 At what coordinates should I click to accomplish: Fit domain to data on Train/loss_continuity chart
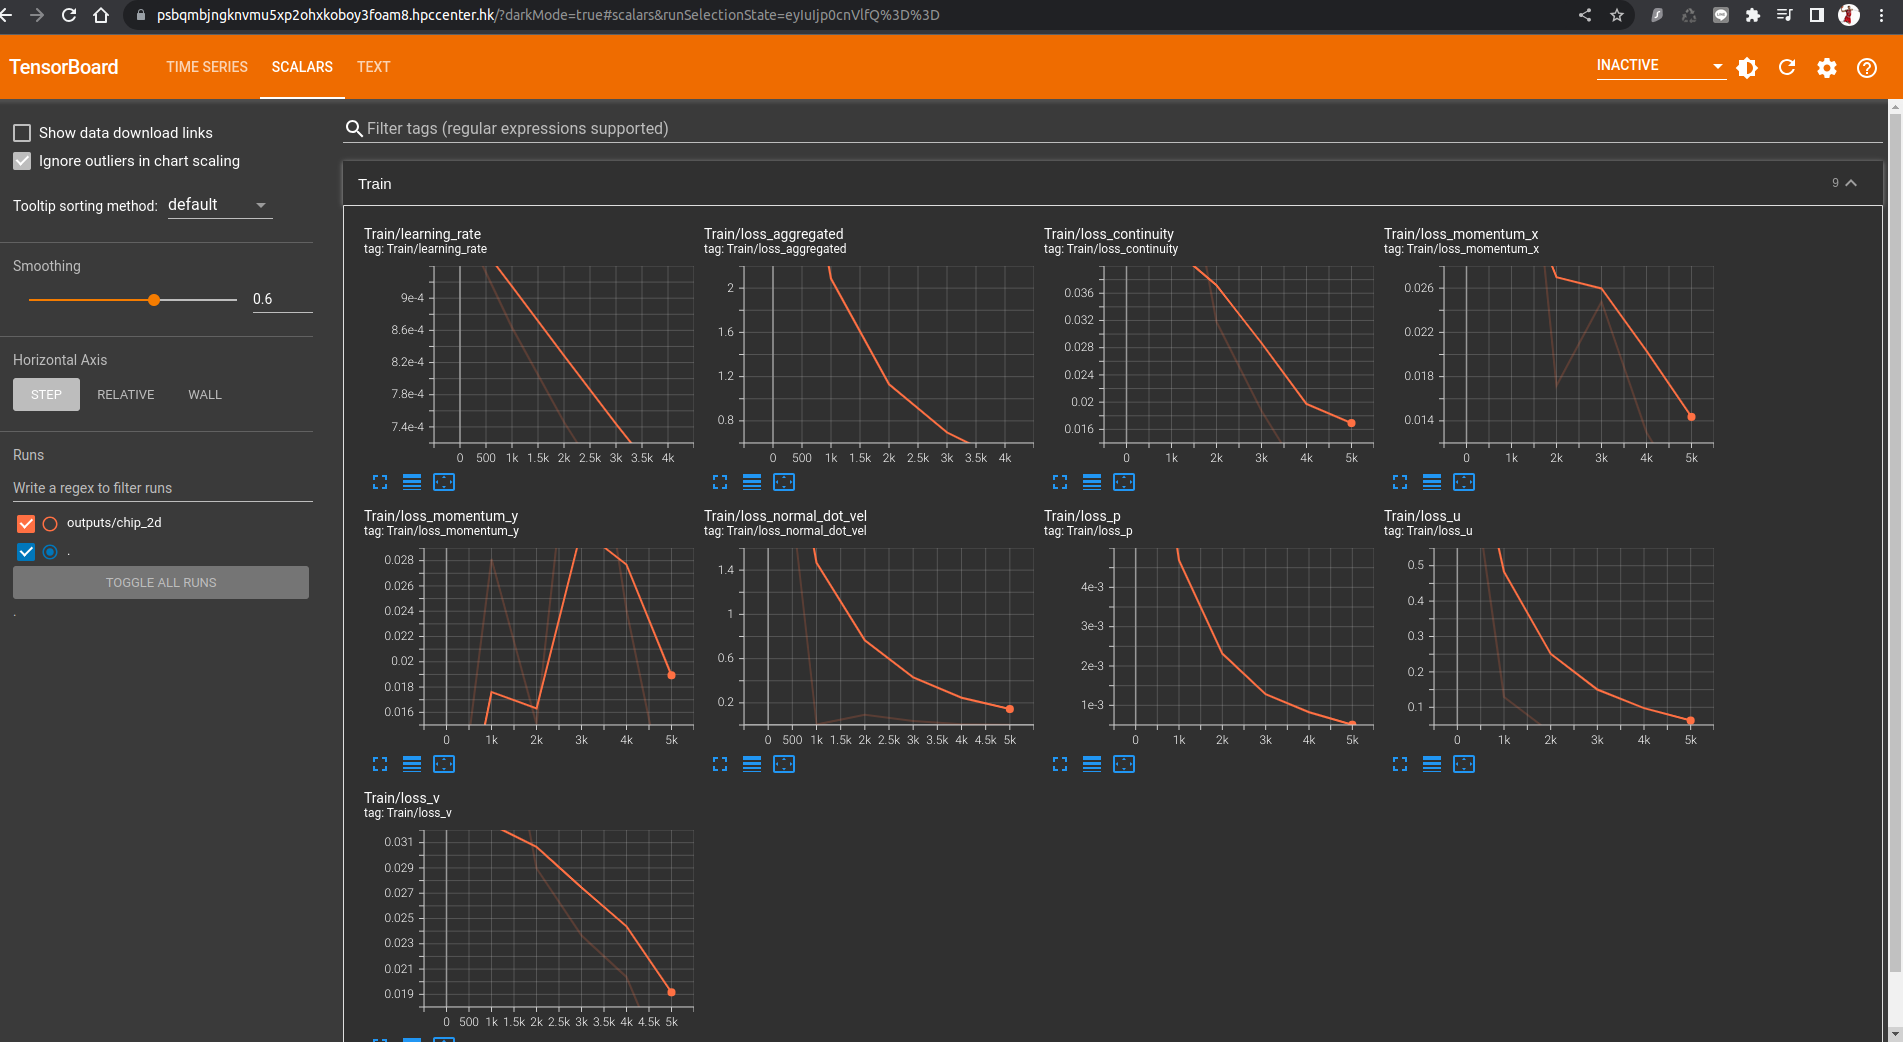(1124, 482)
